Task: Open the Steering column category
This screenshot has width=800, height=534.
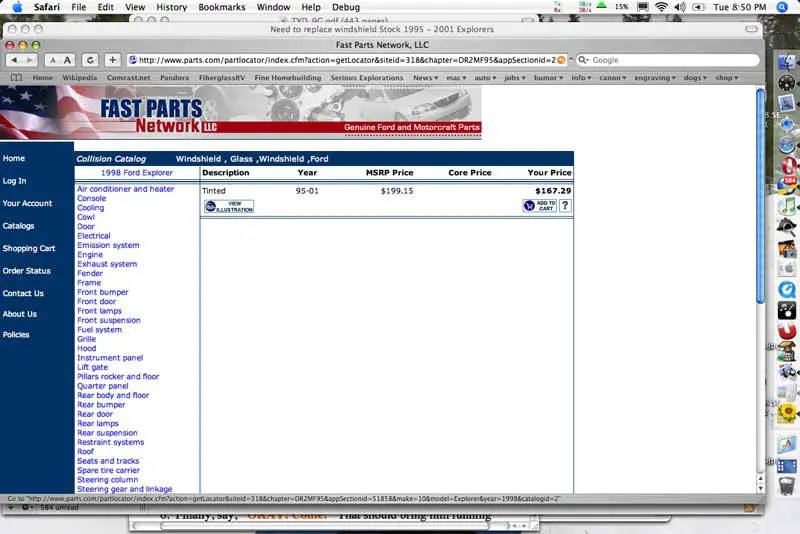Action: tap(108, 480)
